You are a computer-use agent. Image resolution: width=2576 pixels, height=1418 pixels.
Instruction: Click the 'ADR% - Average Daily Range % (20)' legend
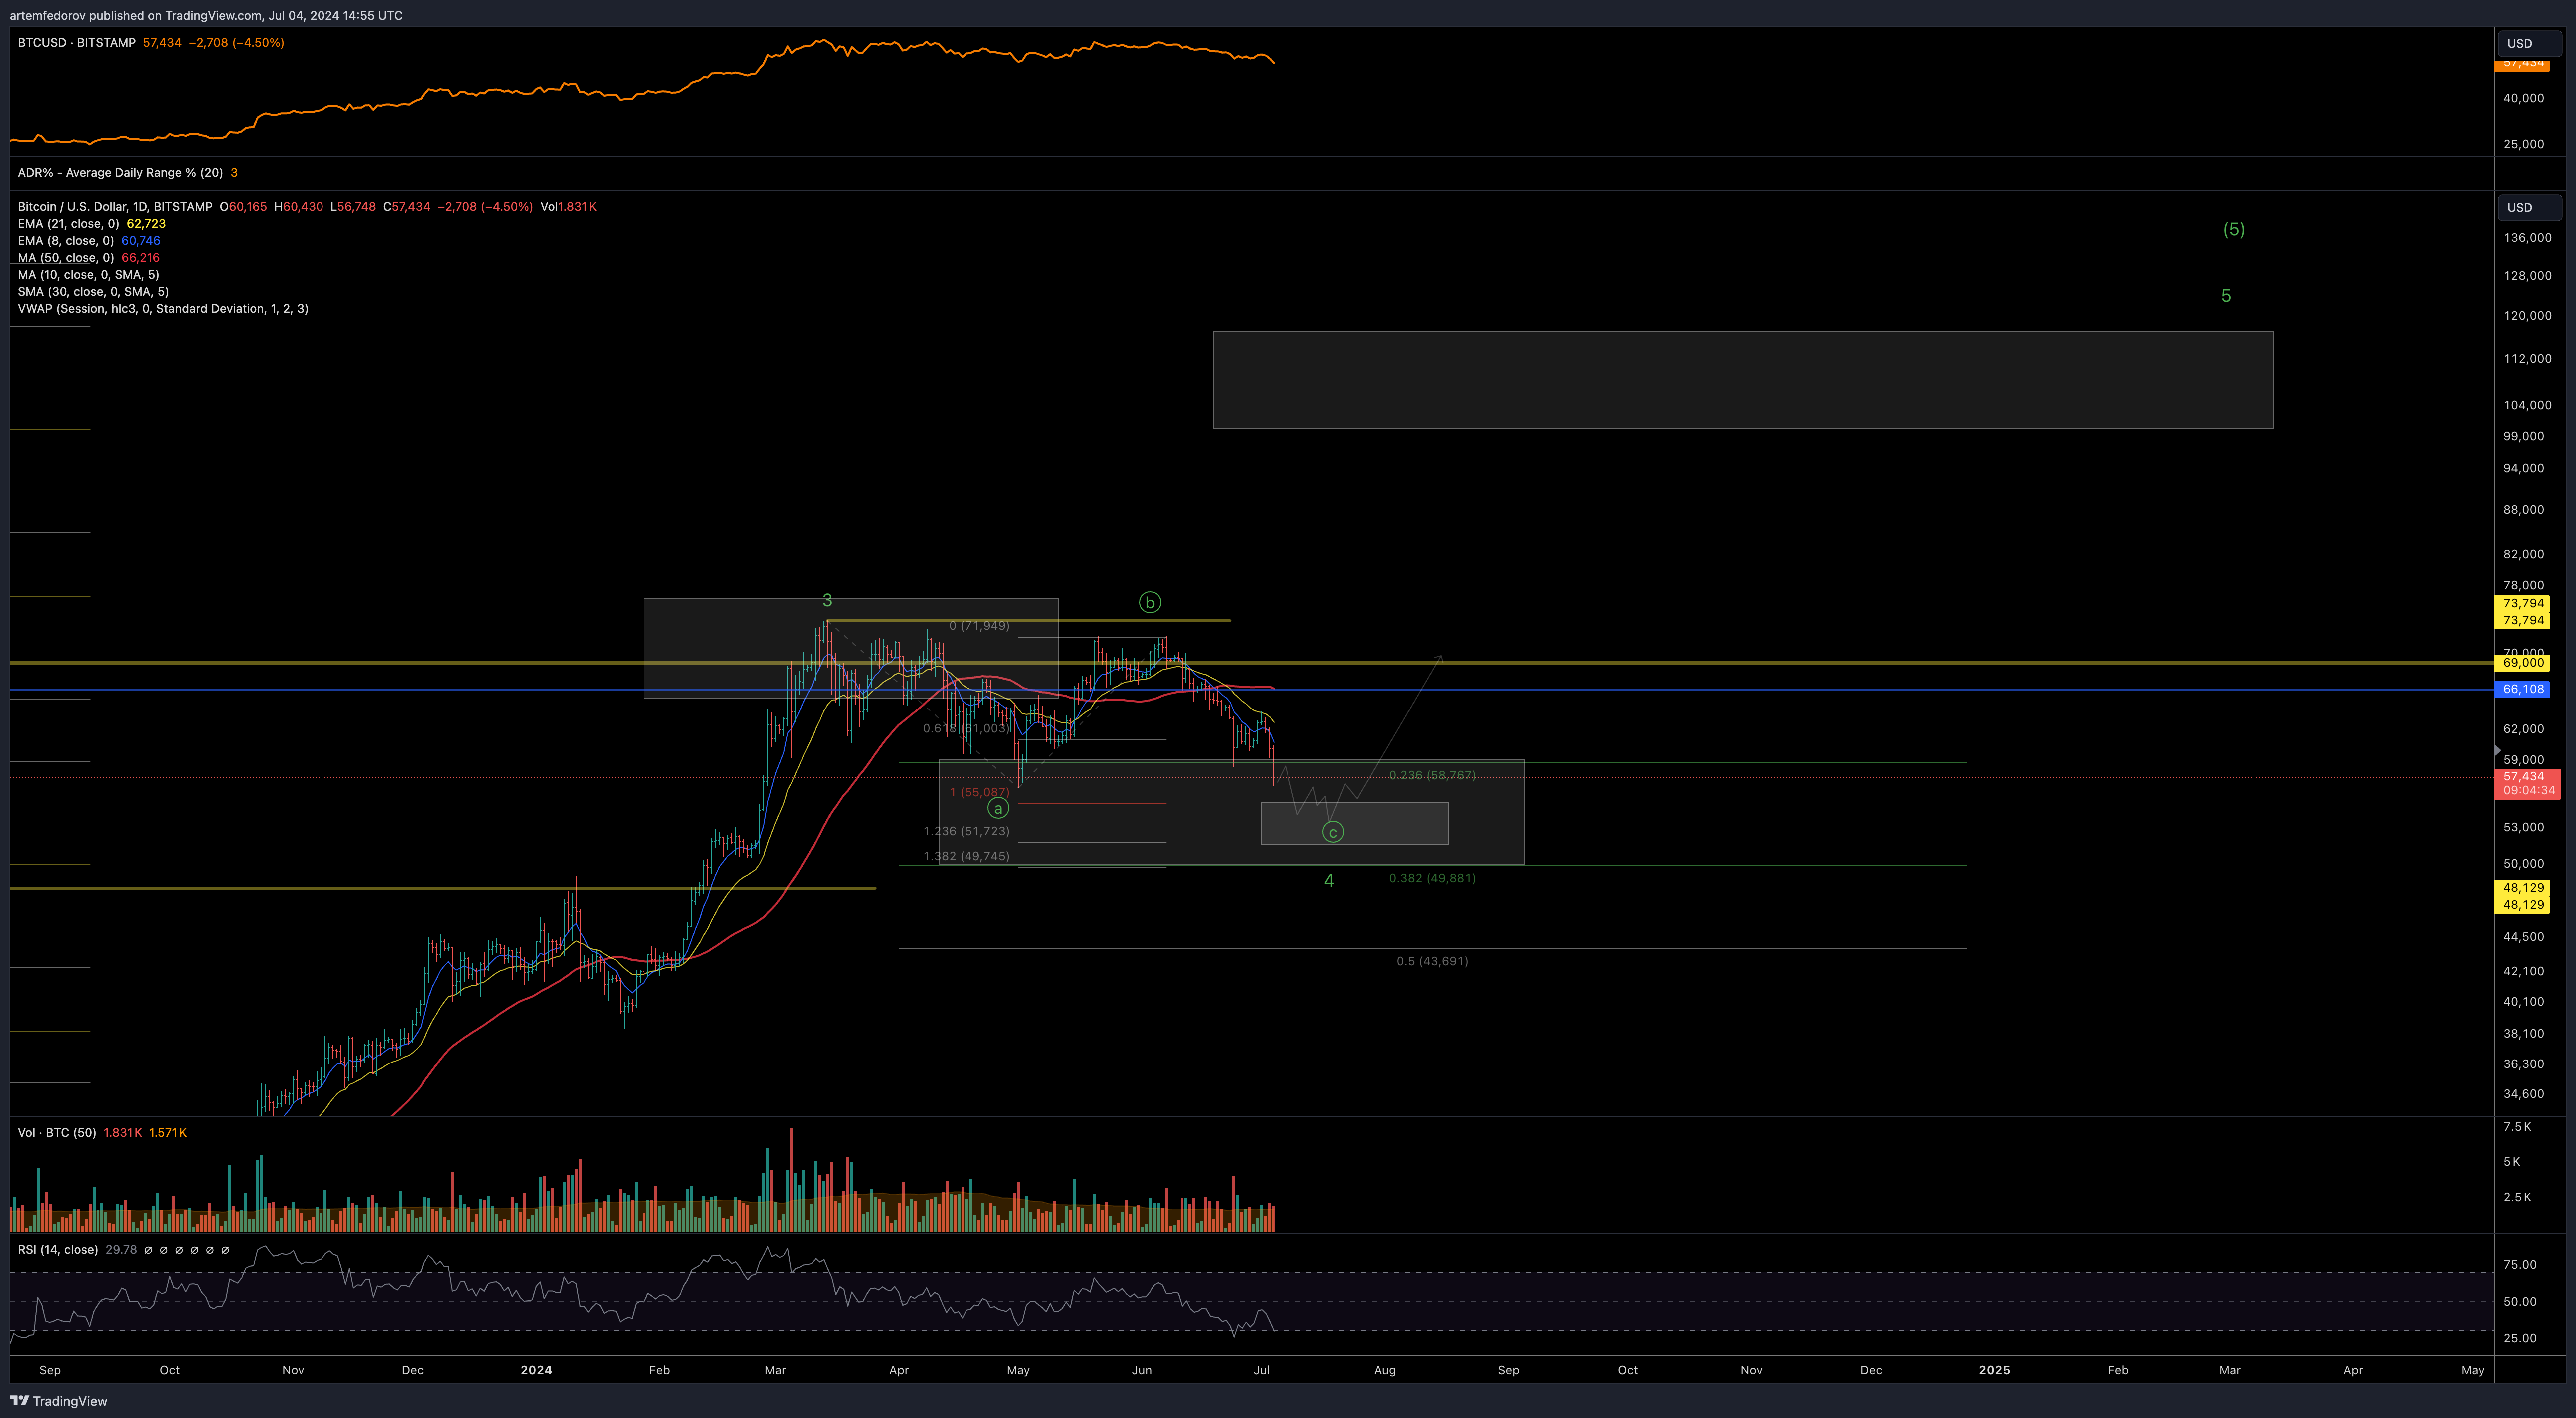120,173
